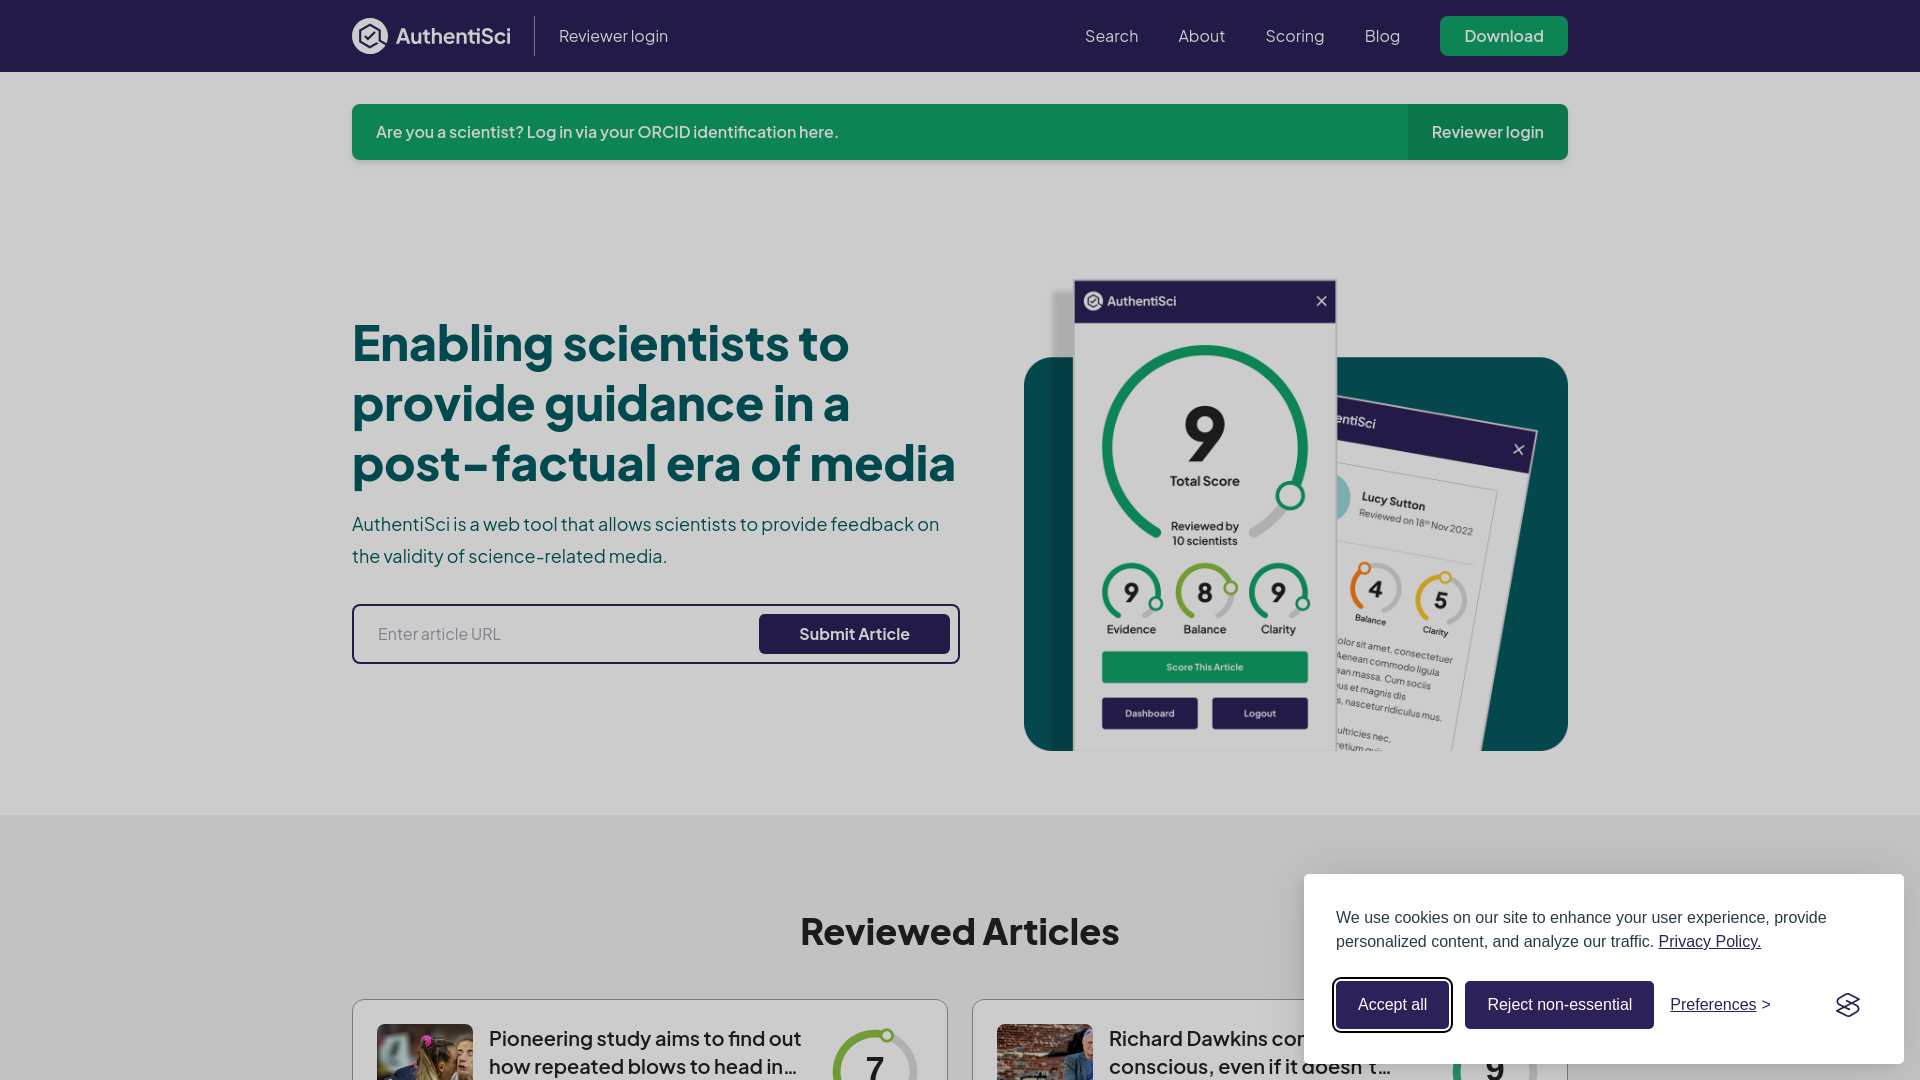Go to the About page
This screenshot has width=1920, height=1080.
pyautogui.click(x=1201, y=36)
